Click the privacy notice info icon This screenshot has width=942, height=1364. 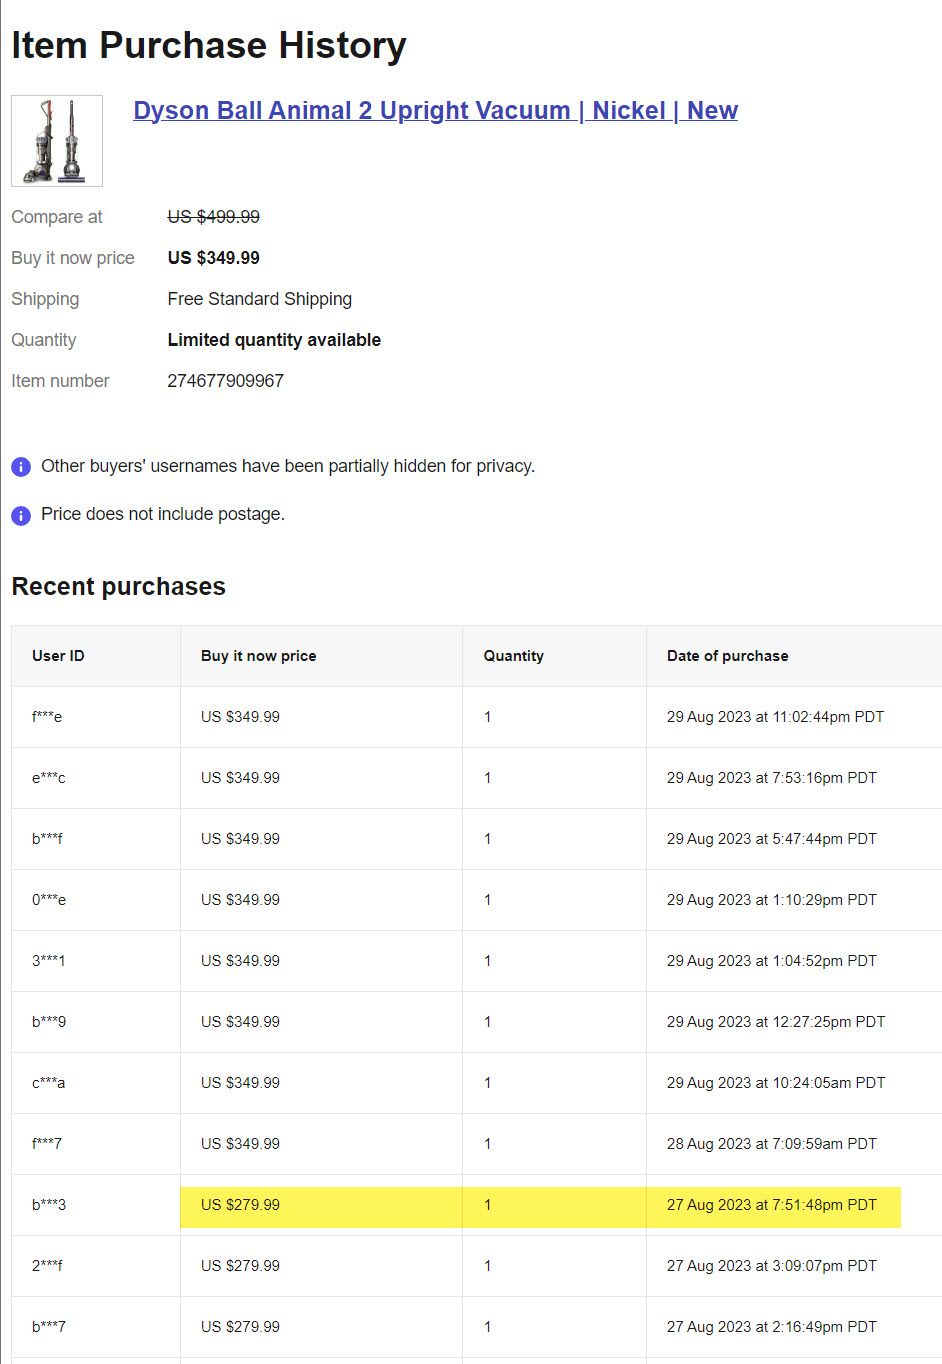click(x=19, y=466)
